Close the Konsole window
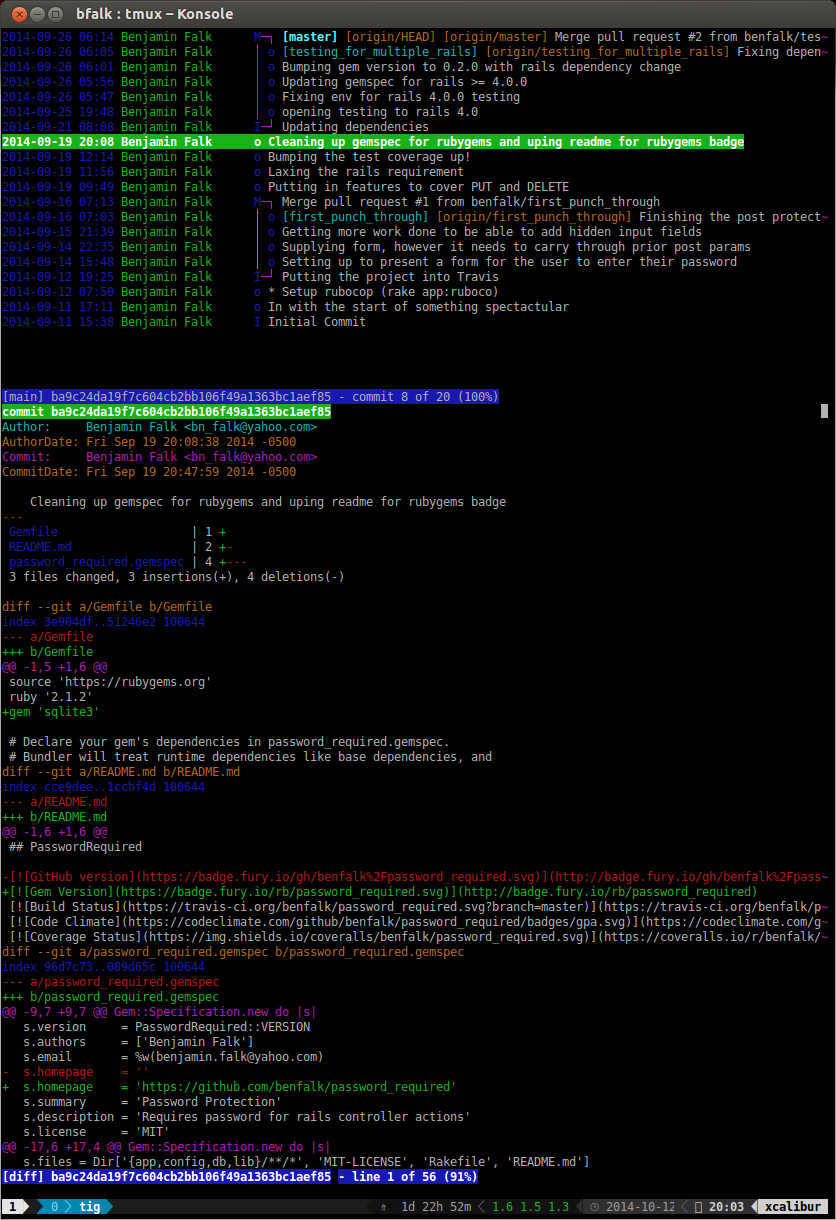The image size is (836, 1220). (15, 14)
